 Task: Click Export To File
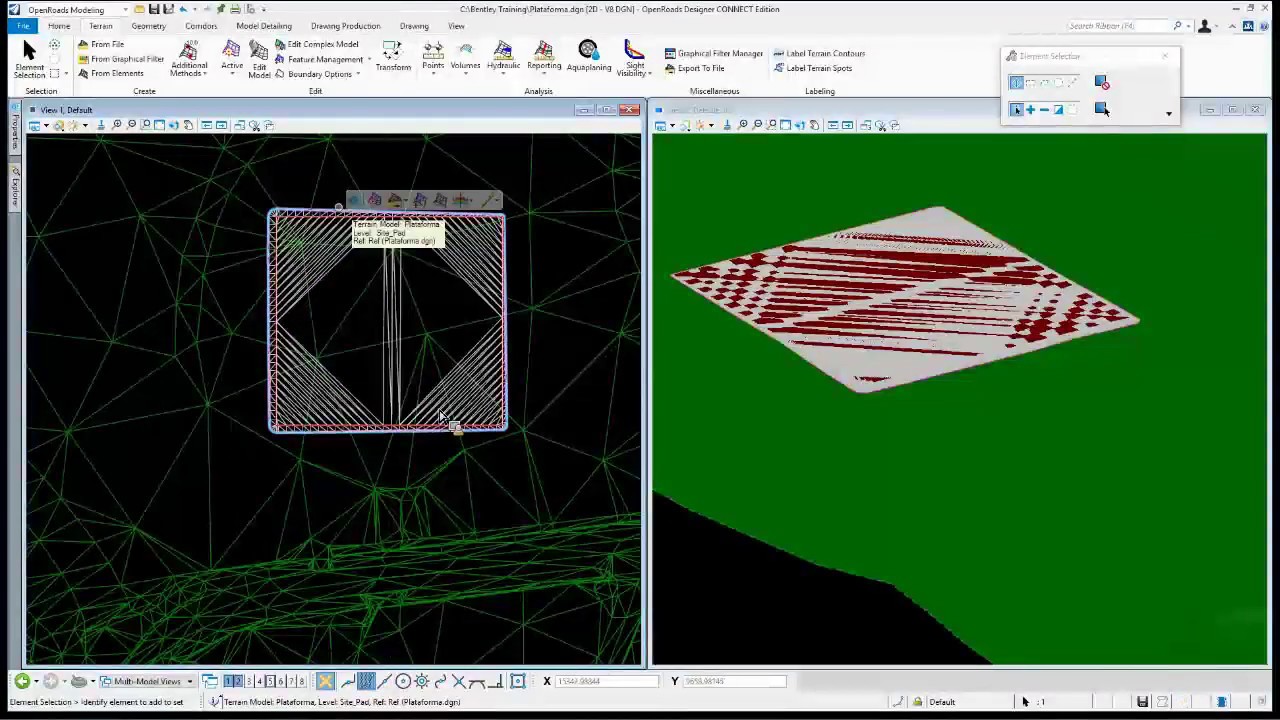pos(694,68)
